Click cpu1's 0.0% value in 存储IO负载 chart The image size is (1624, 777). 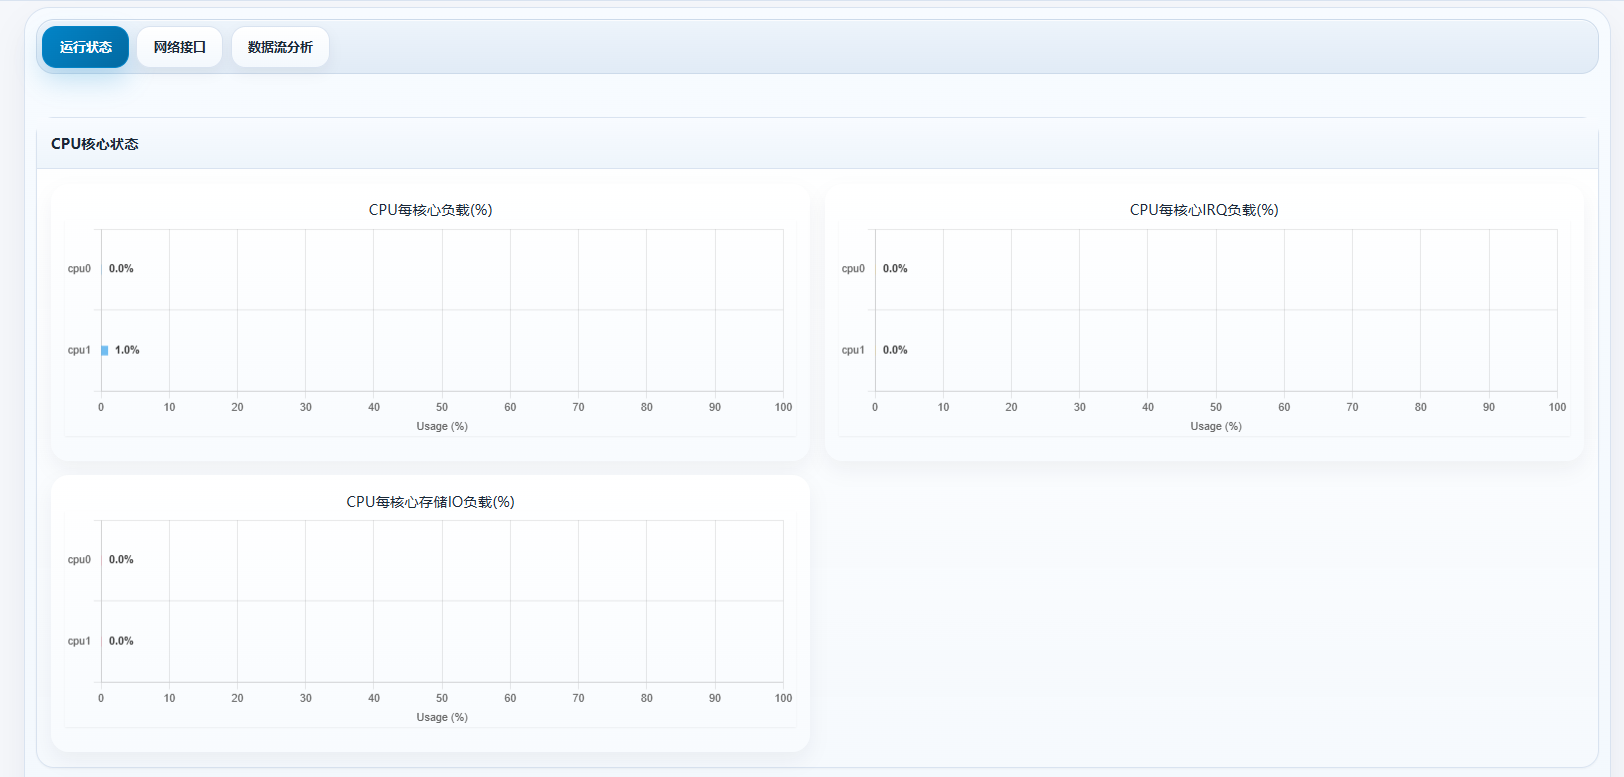click(121, 641)
